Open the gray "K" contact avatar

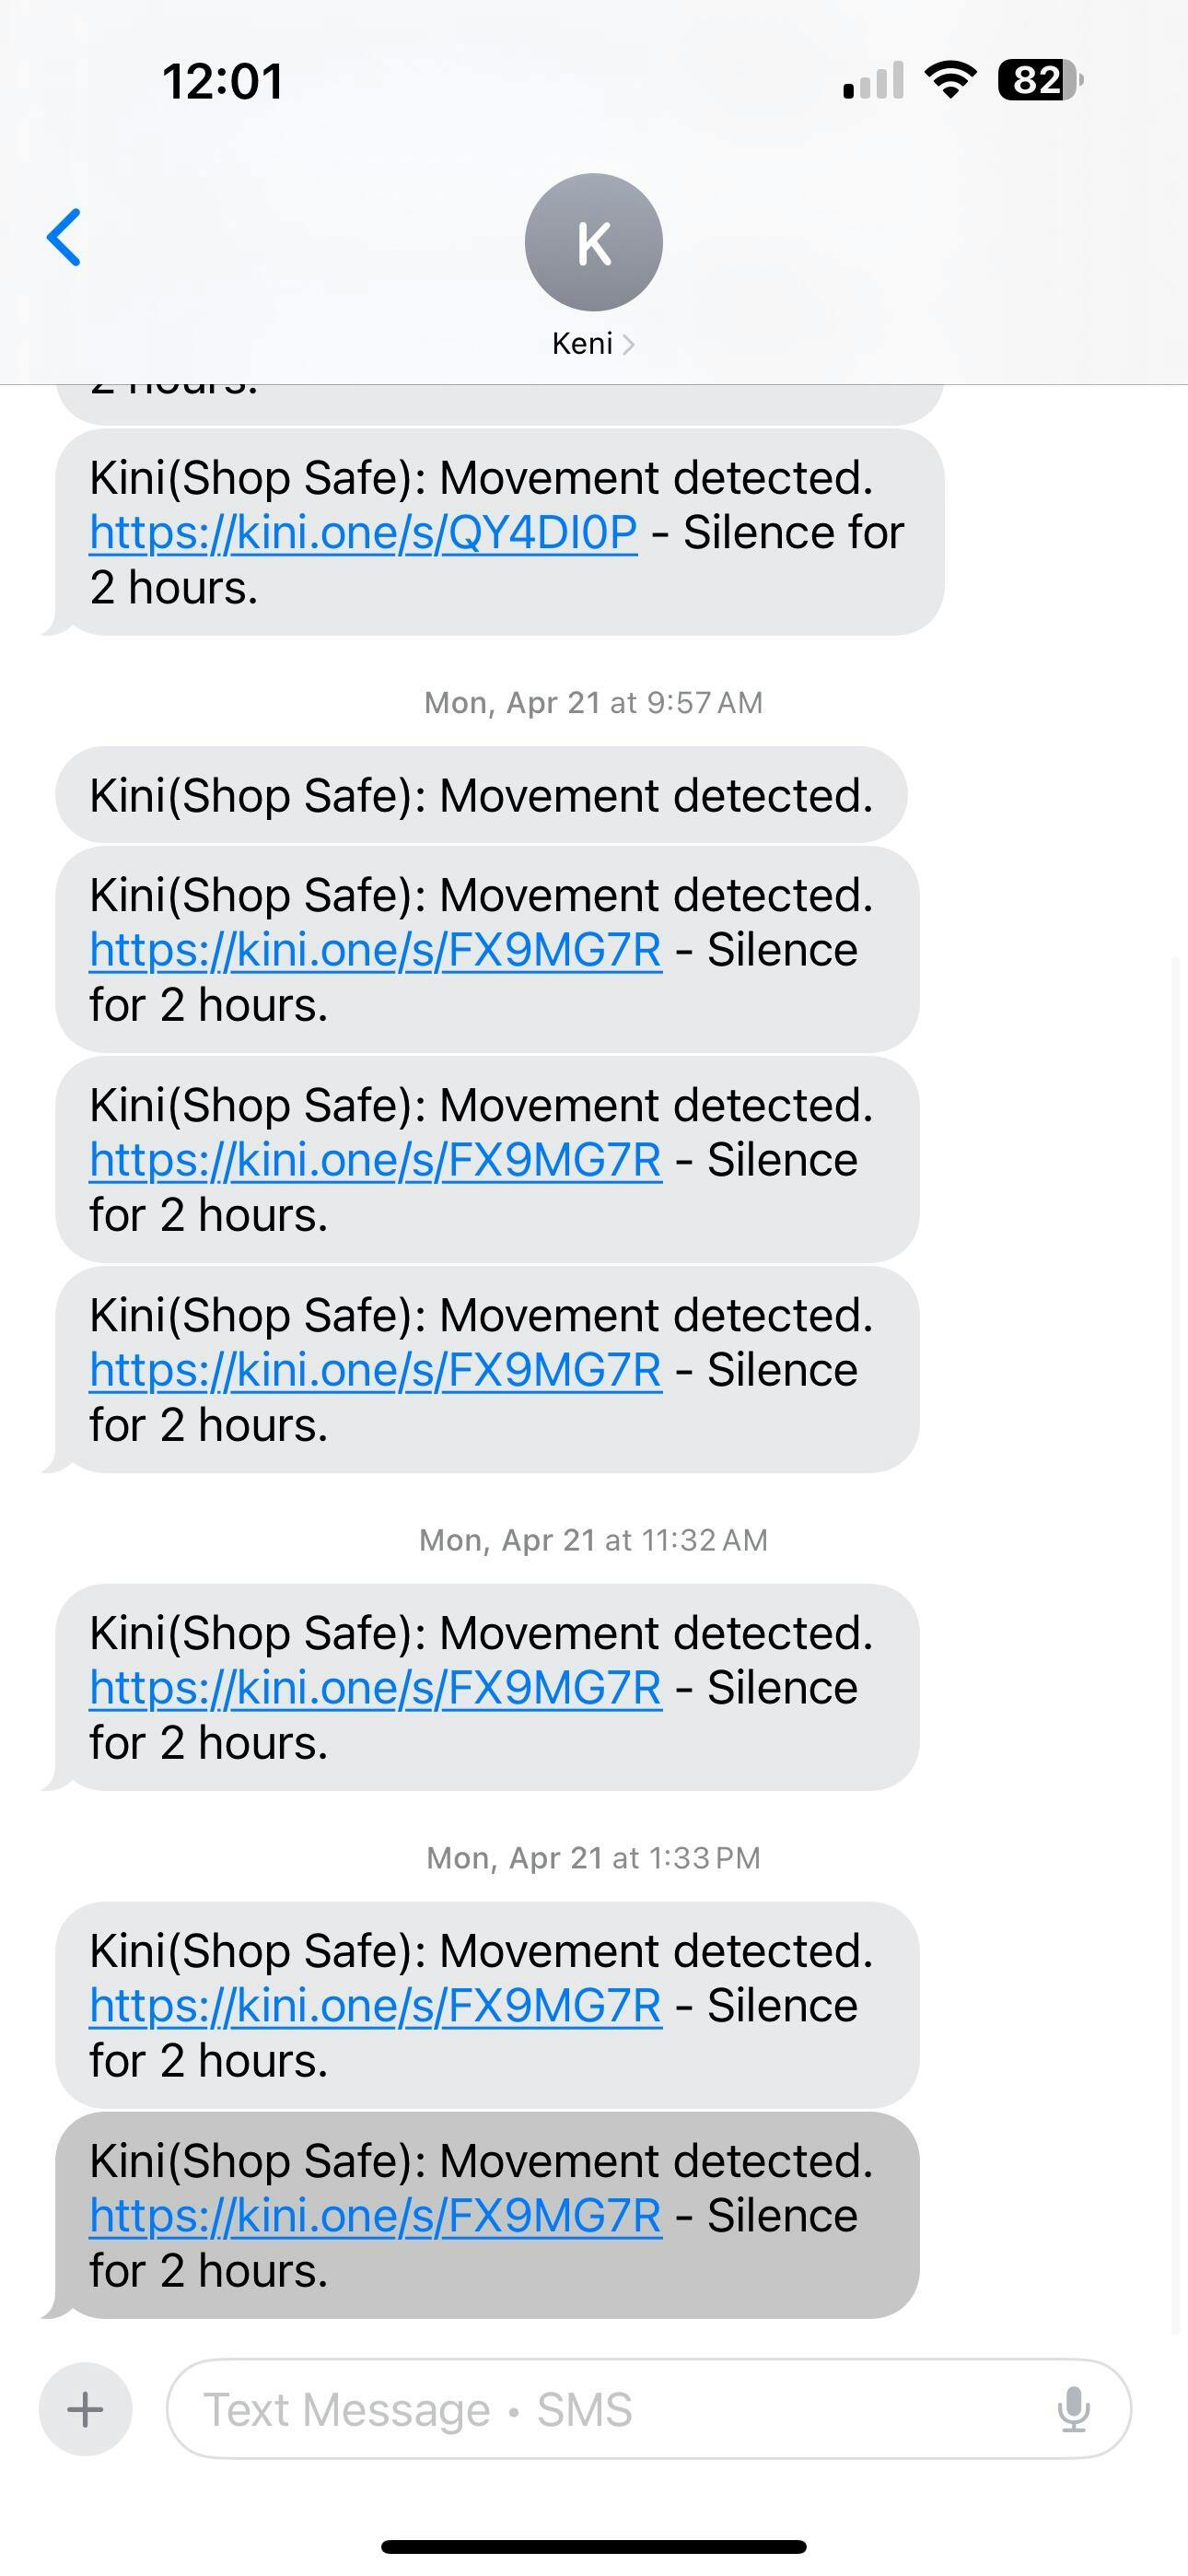click(593, 242)
